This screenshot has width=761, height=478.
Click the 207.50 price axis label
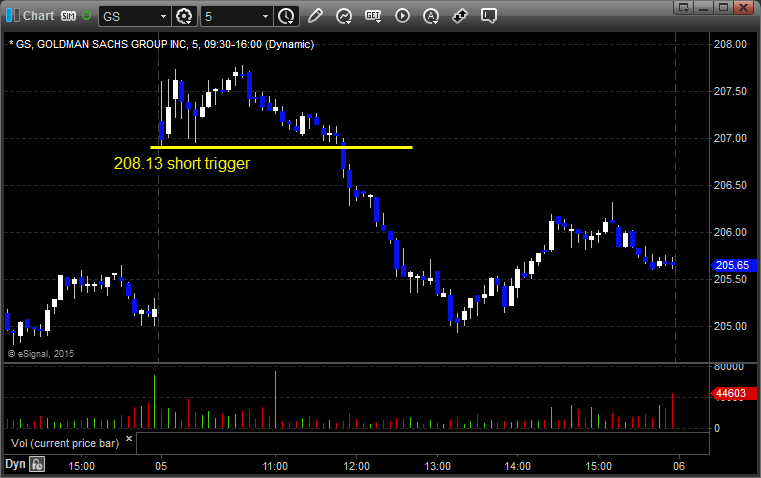(730, 91)
